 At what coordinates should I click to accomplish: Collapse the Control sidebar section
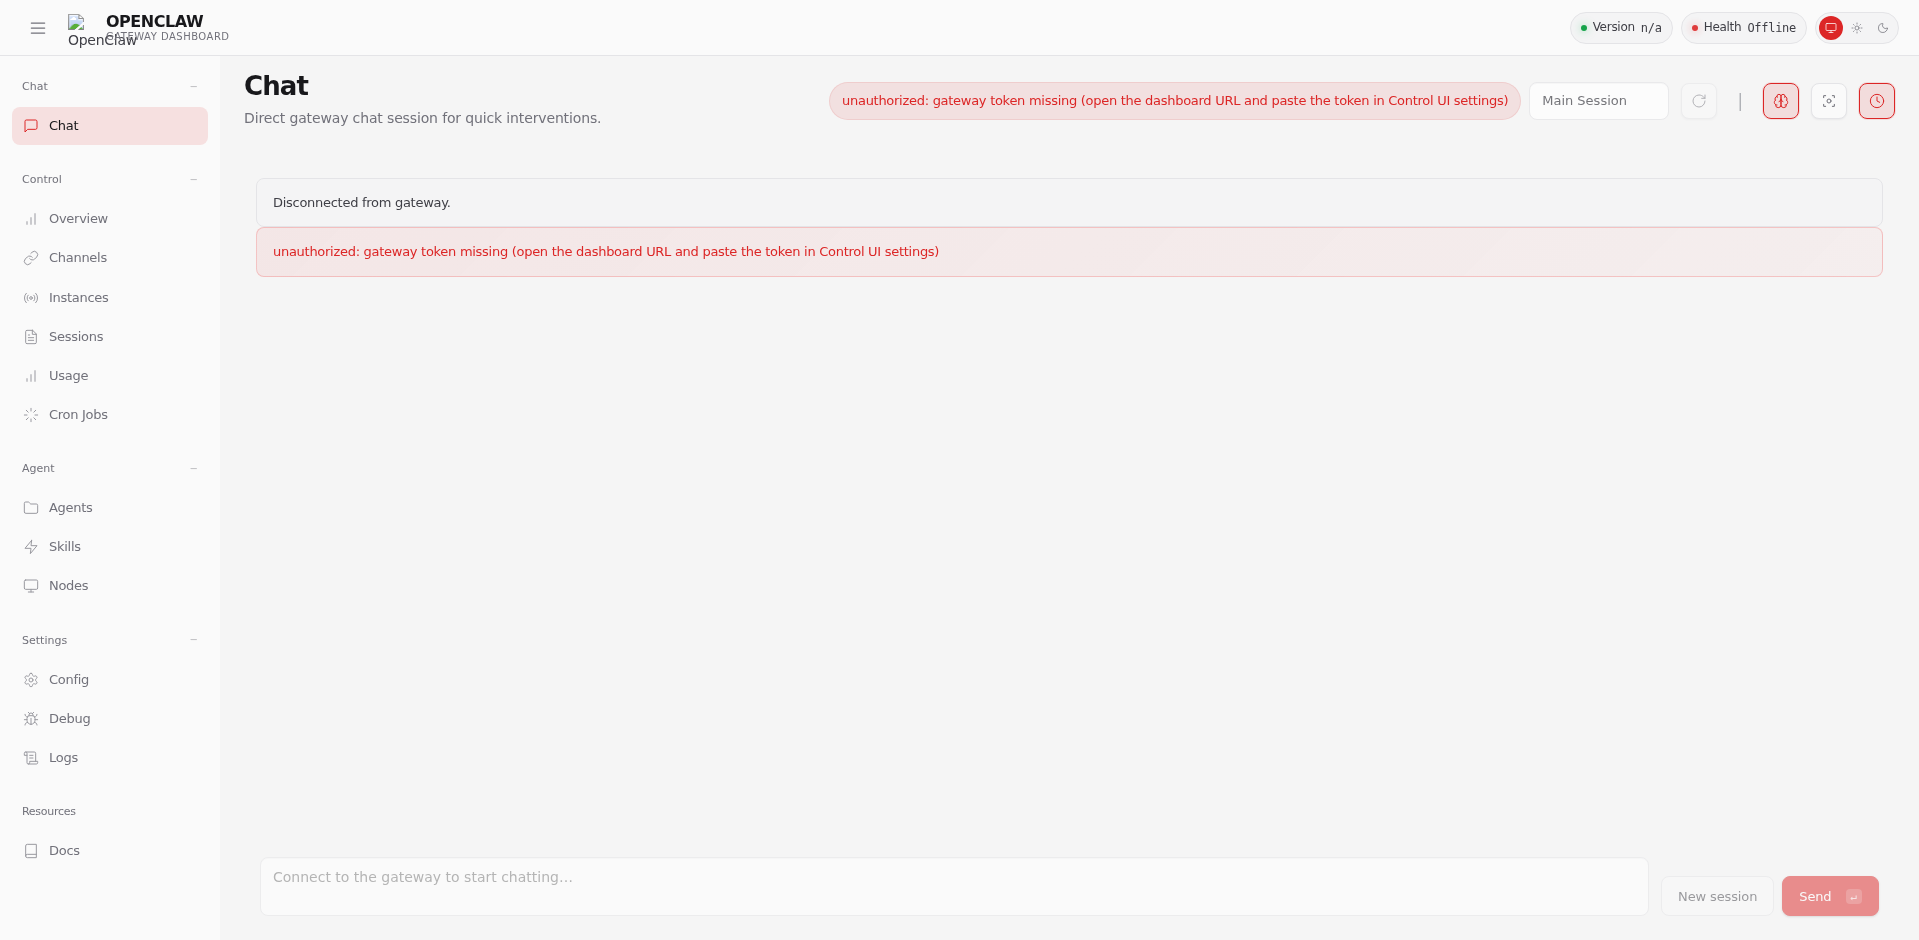(193, 179)
